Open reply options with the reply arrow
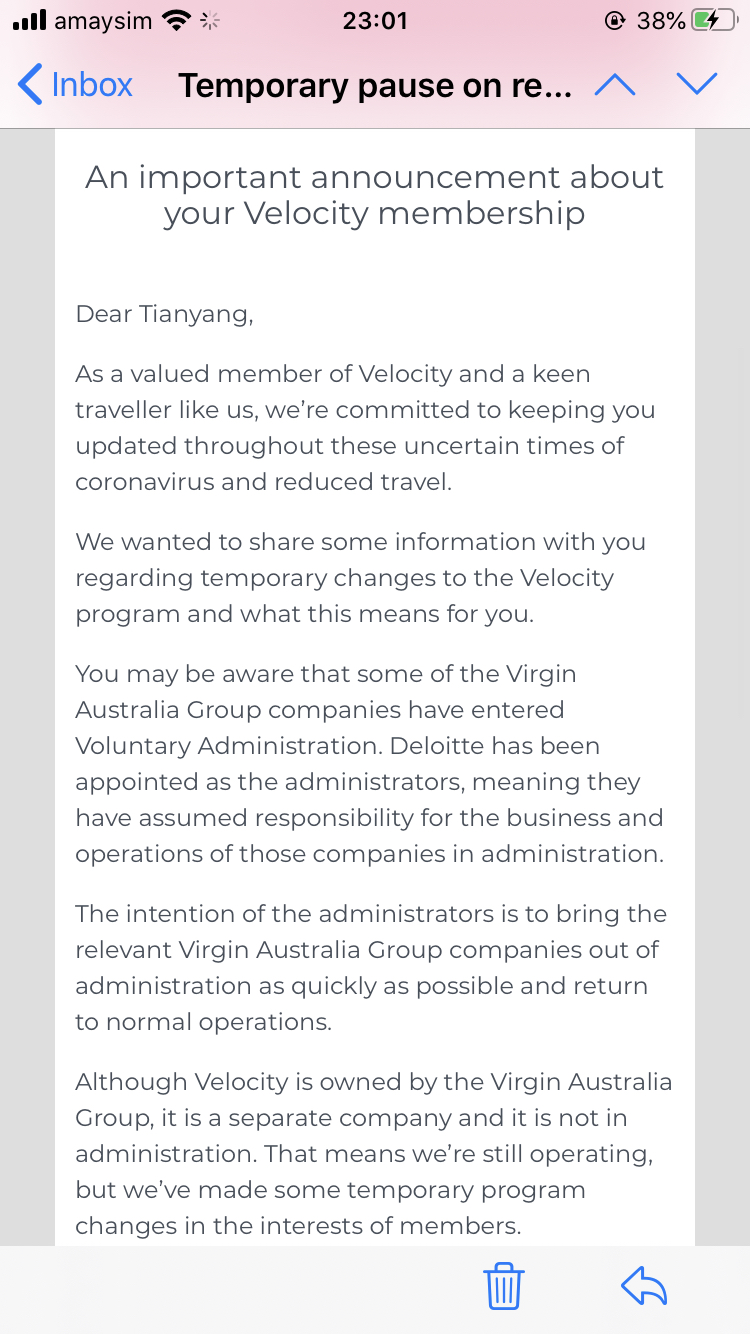Image resolution: width=750 pixels, height=1334 pixels. (644, 1286)
